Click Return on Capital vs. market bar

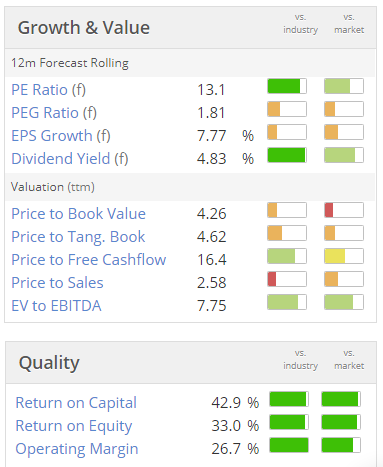[x=341, y=399]
